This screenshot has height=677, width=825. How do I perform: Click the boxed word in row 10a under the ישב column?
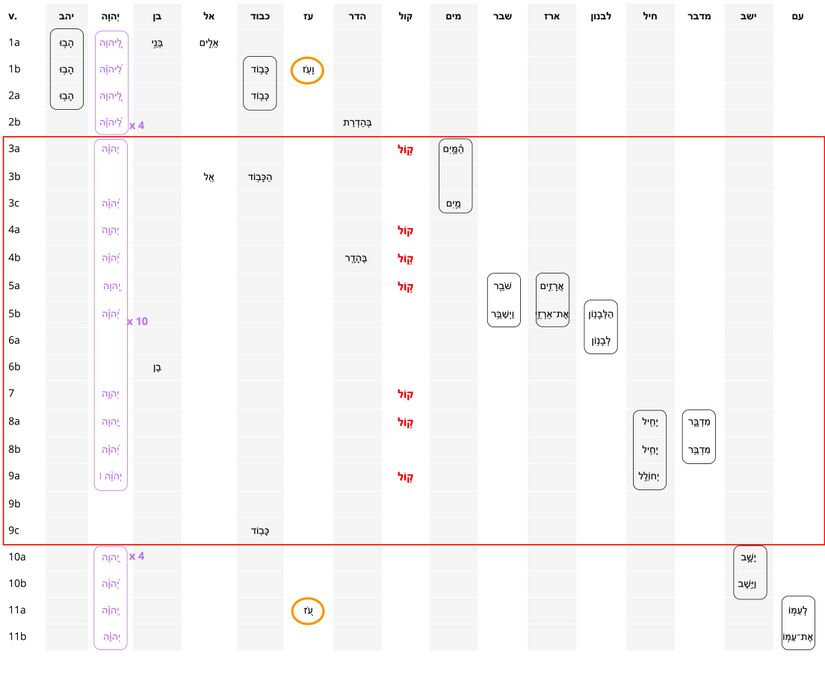(x=749, y=558)
